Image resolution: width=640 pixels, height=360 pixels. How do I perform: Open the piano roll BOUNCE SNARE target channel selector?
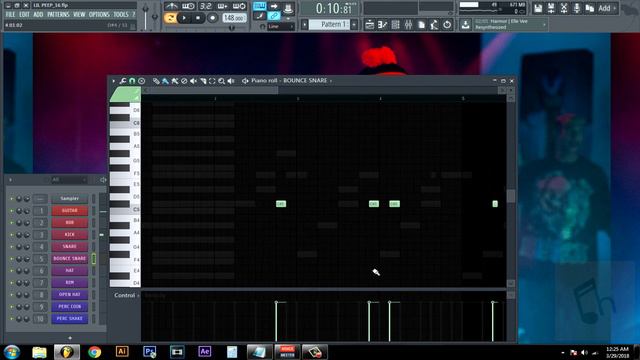[x=307, y=81]
